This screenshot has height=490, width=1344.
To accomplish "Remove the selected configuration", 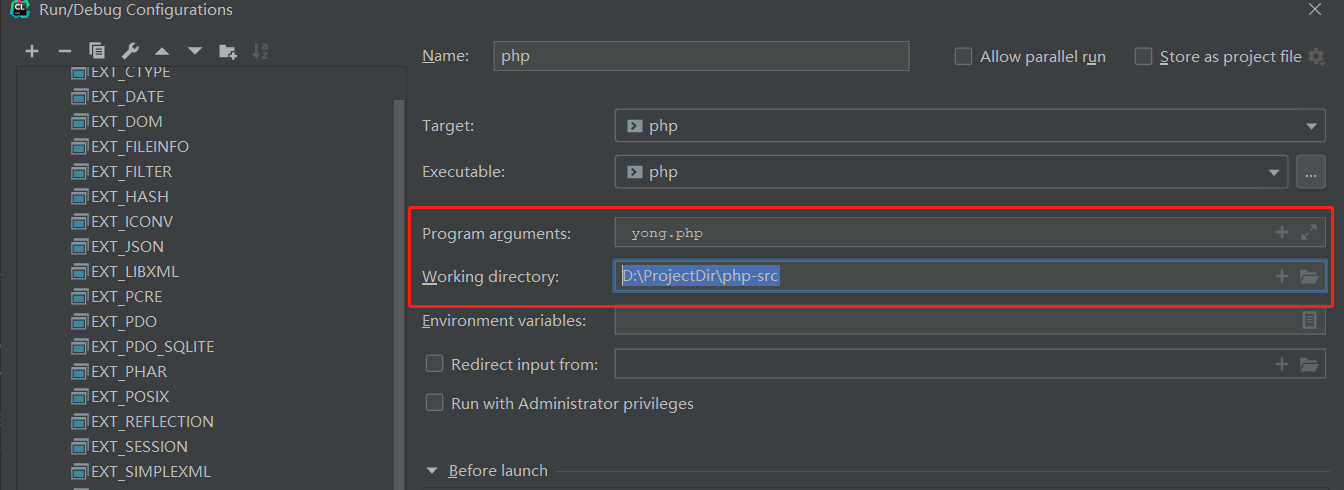I will pos(65,51).
